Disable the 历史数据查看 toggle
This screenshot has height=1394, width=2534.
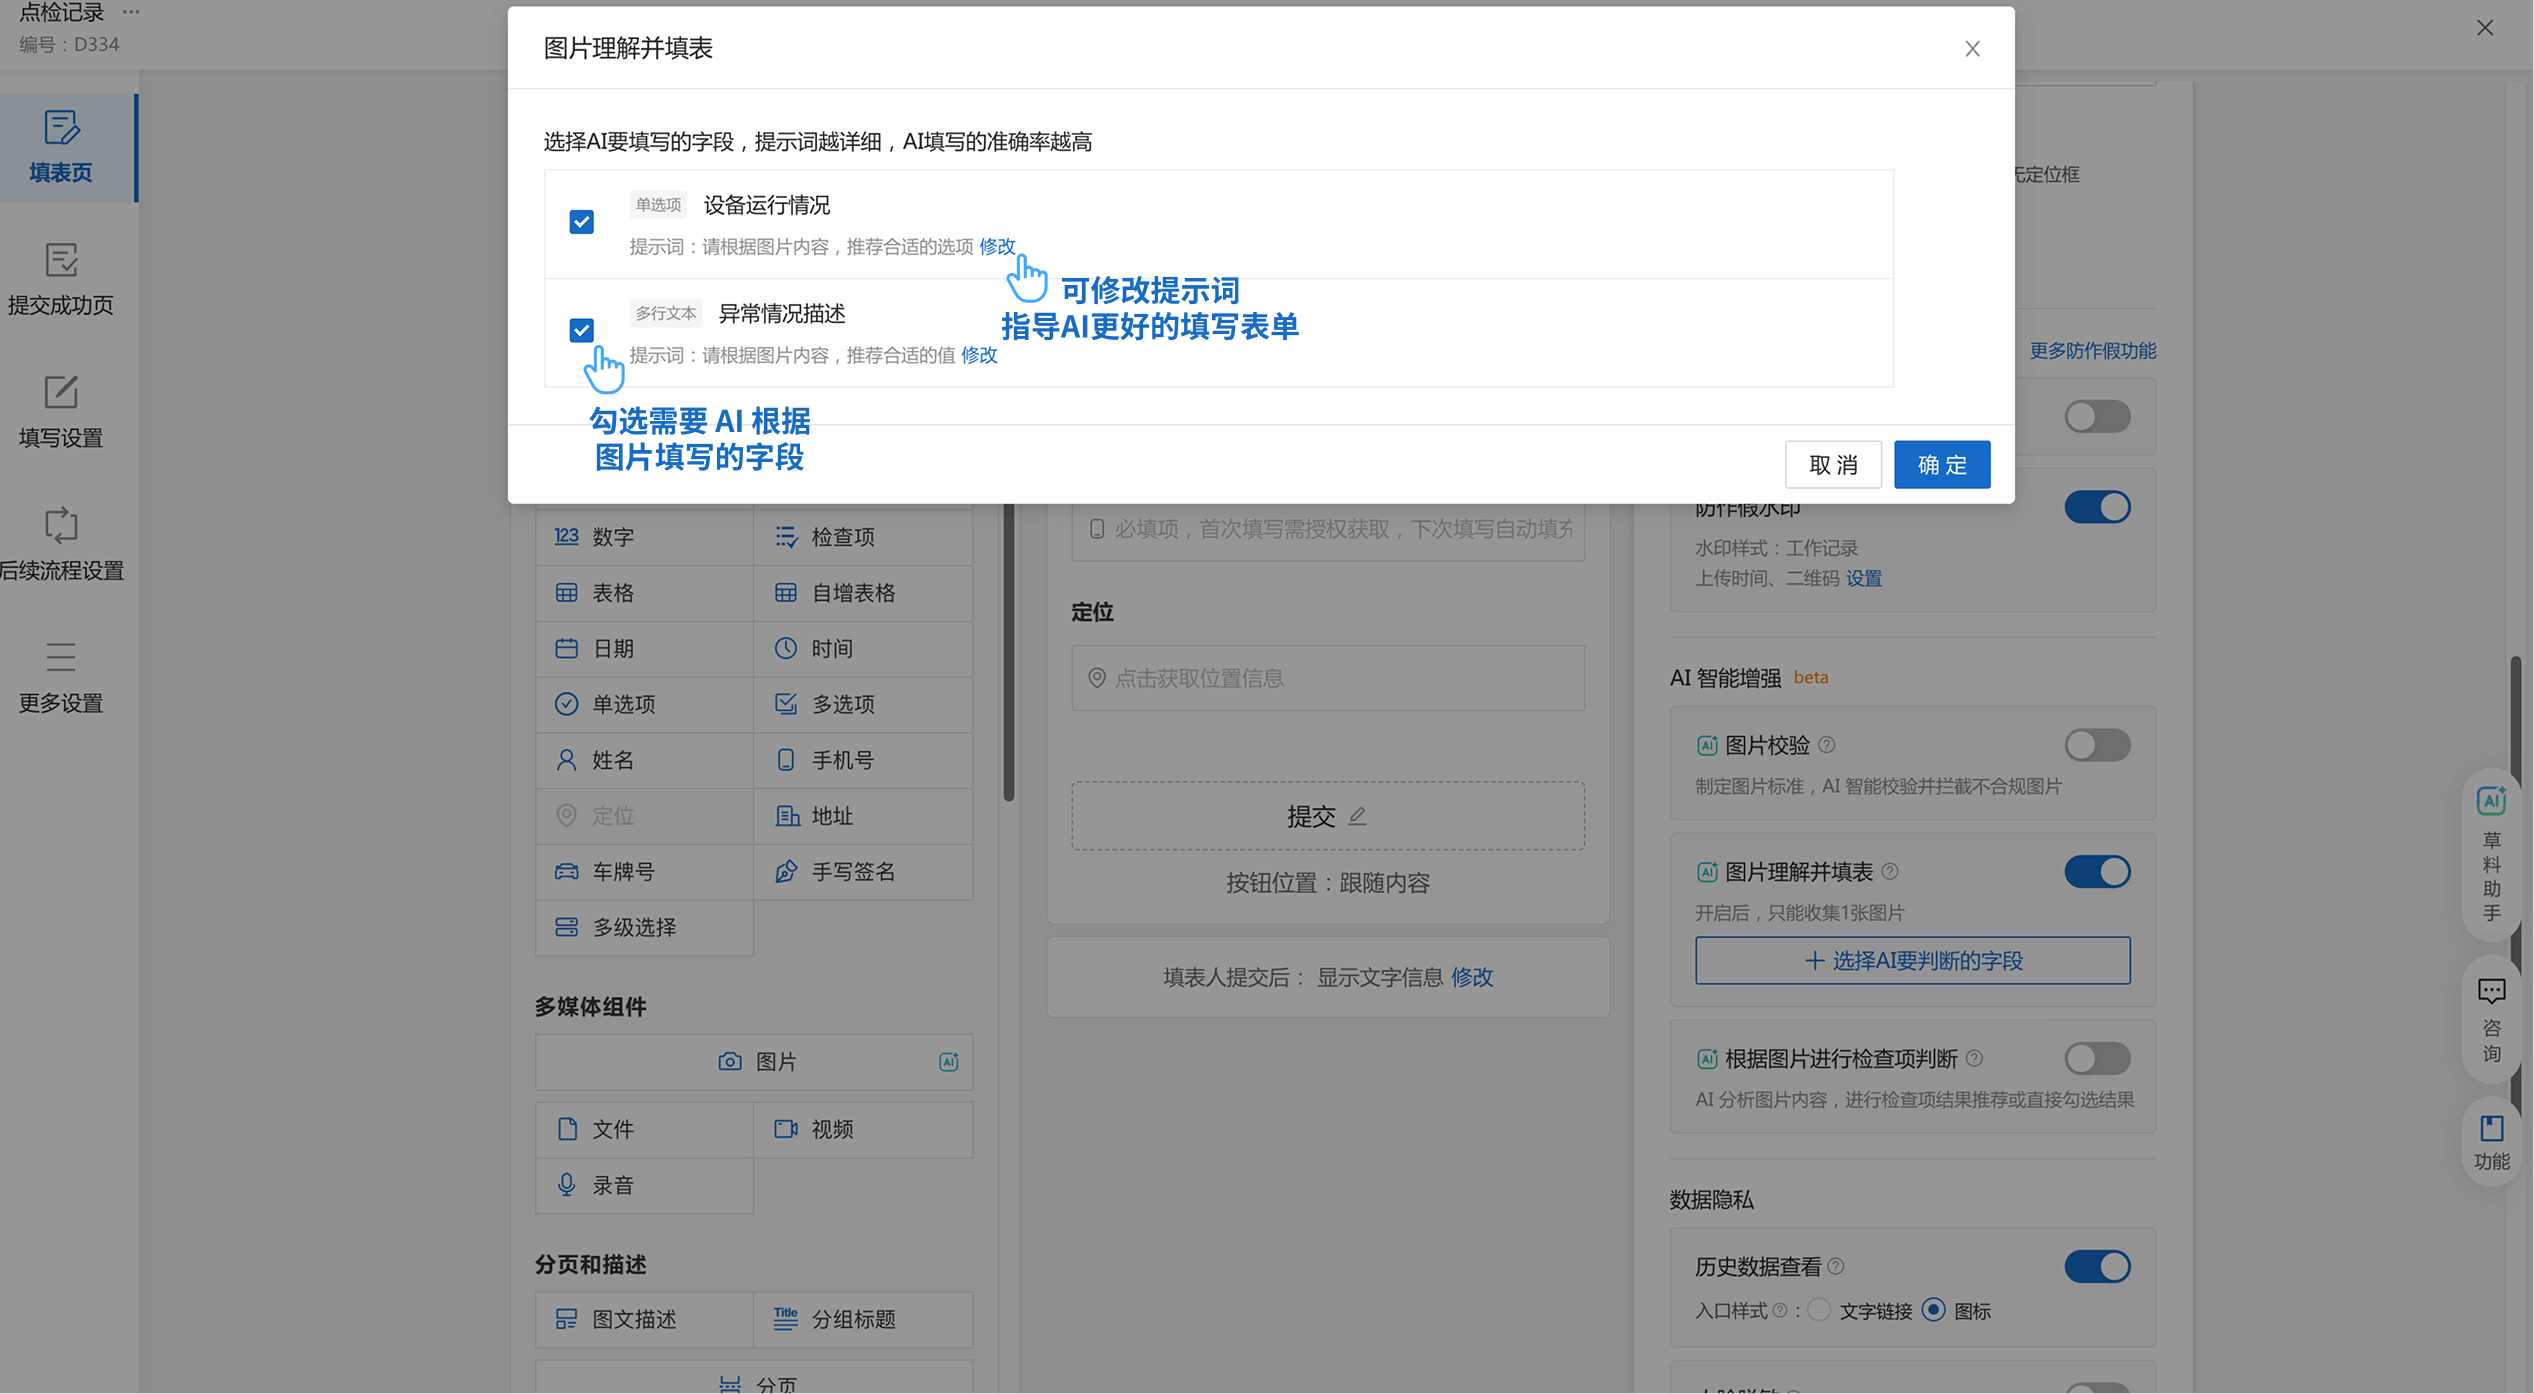(x=2097, y=1266)
